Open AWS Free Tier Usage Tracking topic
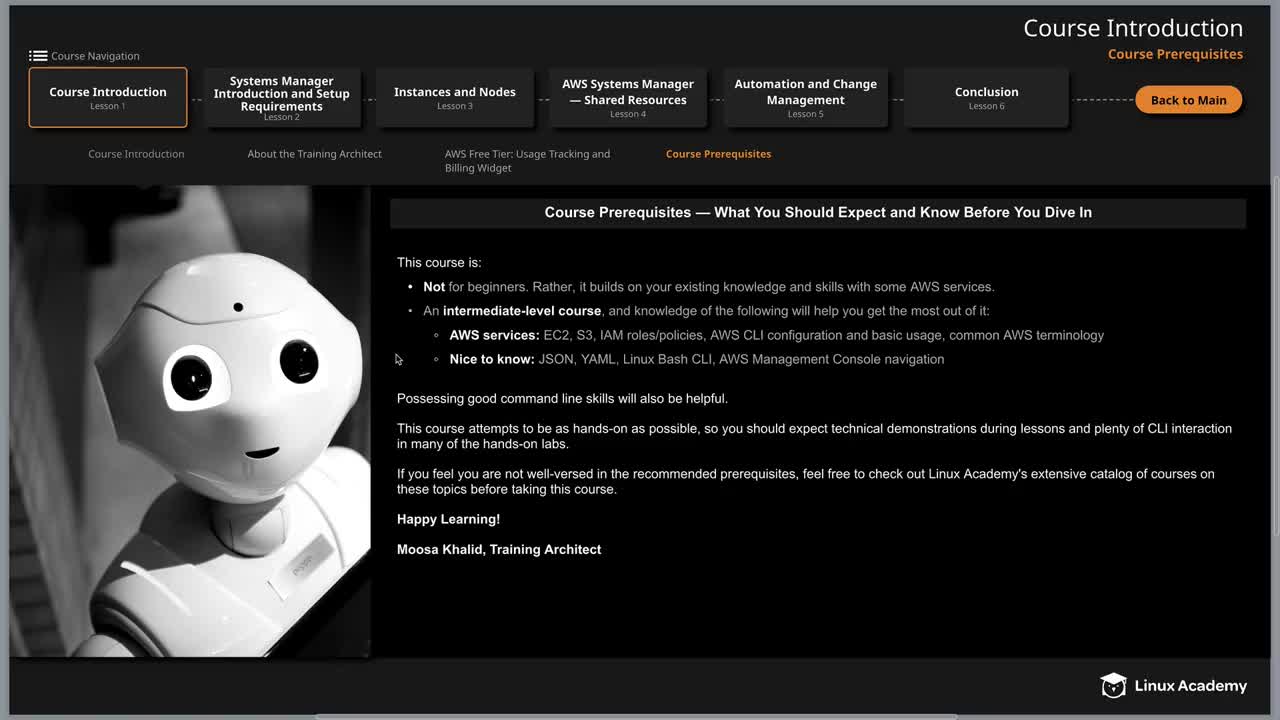This screenshot has height=720, width=1280. pos(527,161)
